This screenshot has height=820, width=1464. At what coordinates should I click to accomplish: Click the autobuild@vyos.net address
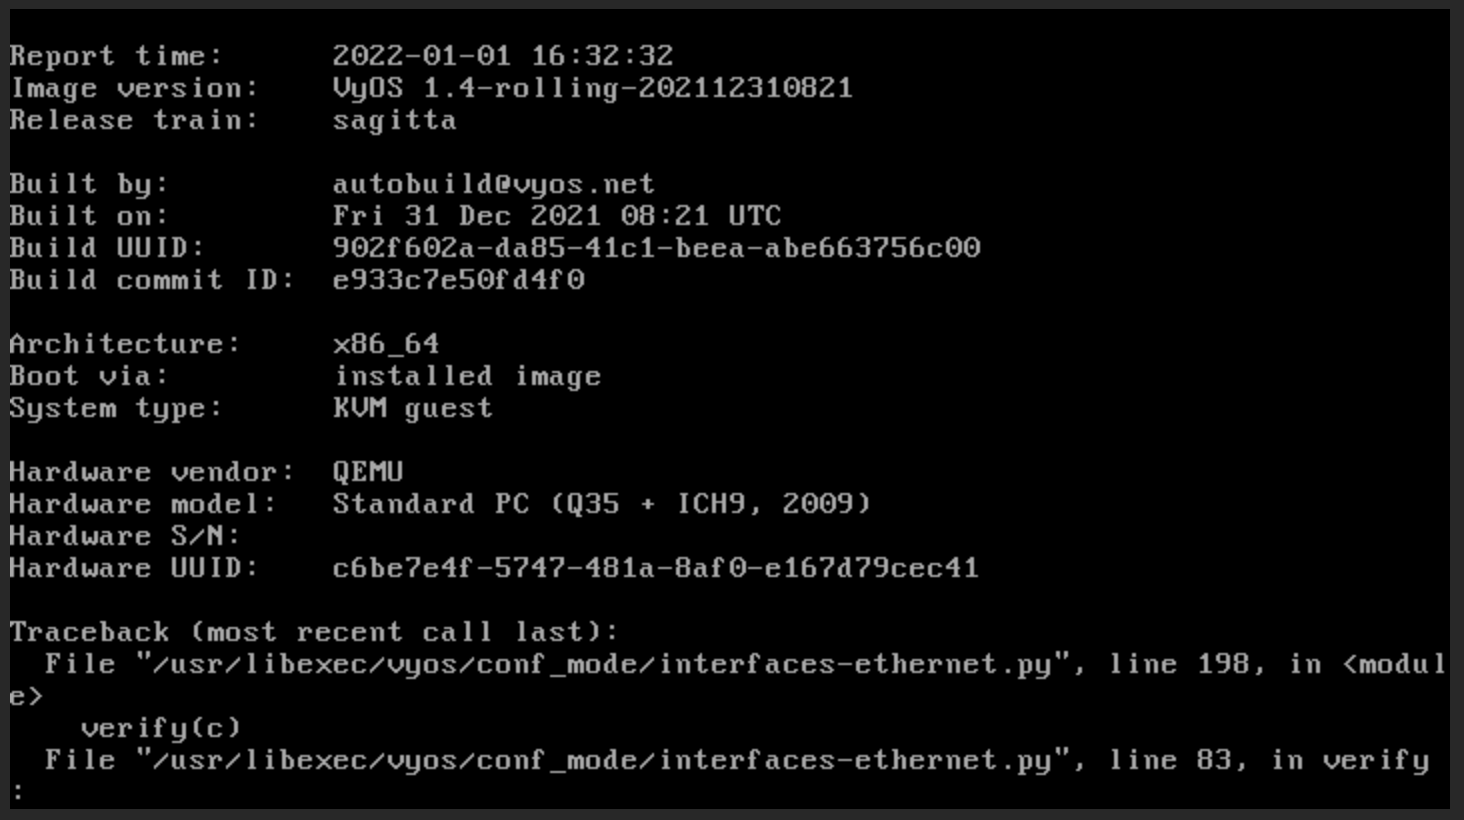pos(493,184)
